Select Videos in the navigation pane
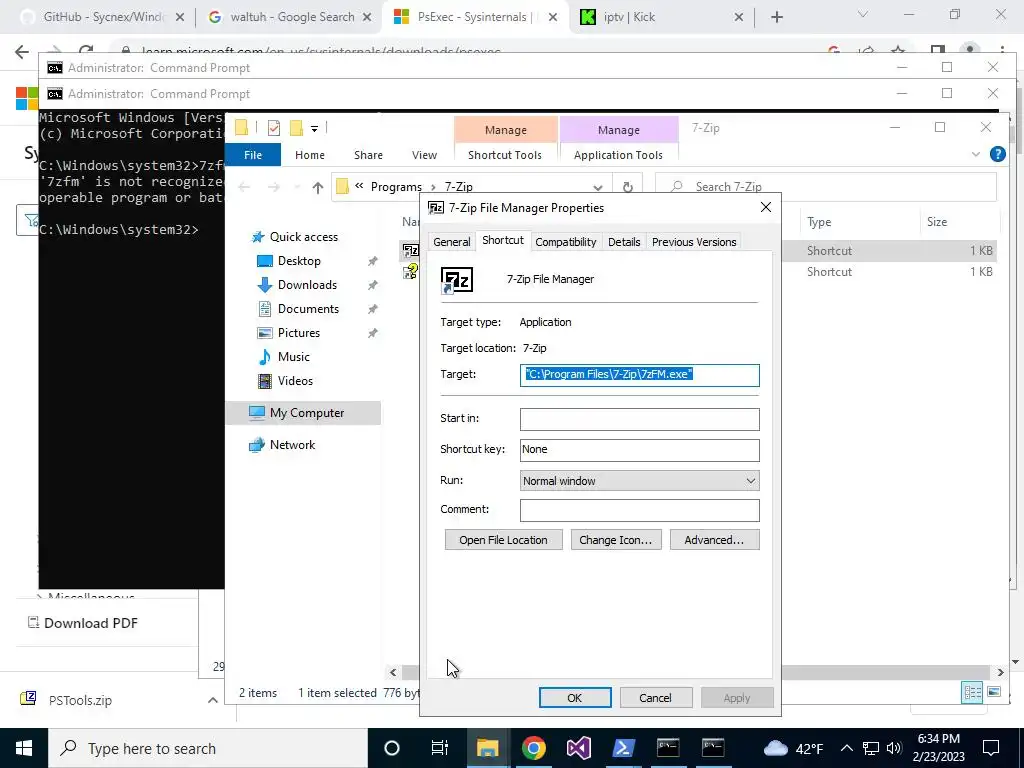The height and width of the screenshot is (768, 1024). tap(295, 381)
